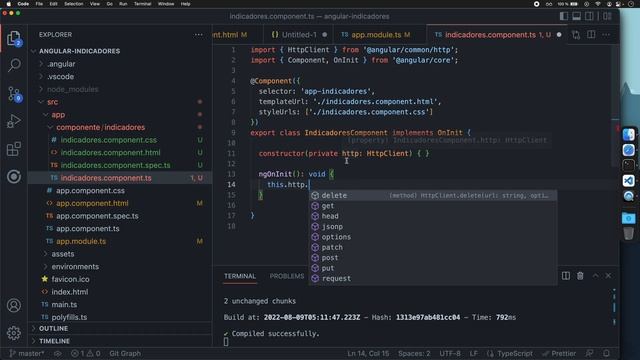Screen dimensions: 640x360
Task: Switch to app.module.ts editor tab
Action: pyautogui.click(x=380, y=35)
